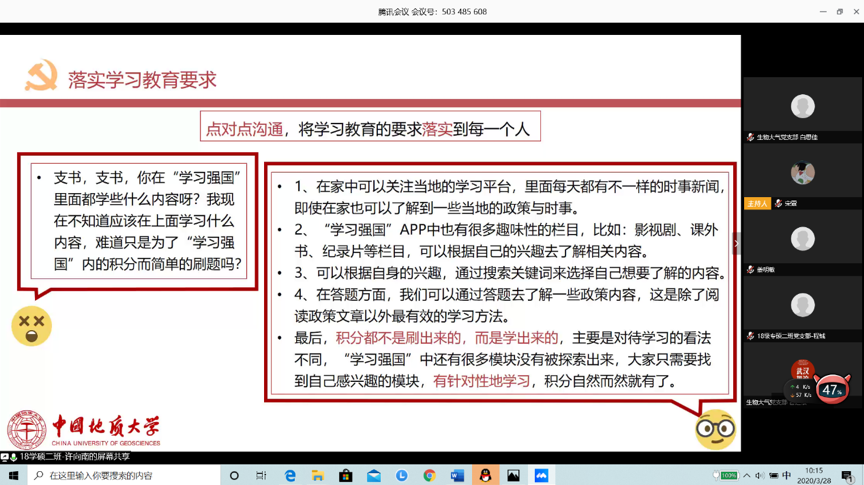Open Task View on the taskbar
Image resolution: width=864 pixels, height=485 pixels.
click(261, 476)
